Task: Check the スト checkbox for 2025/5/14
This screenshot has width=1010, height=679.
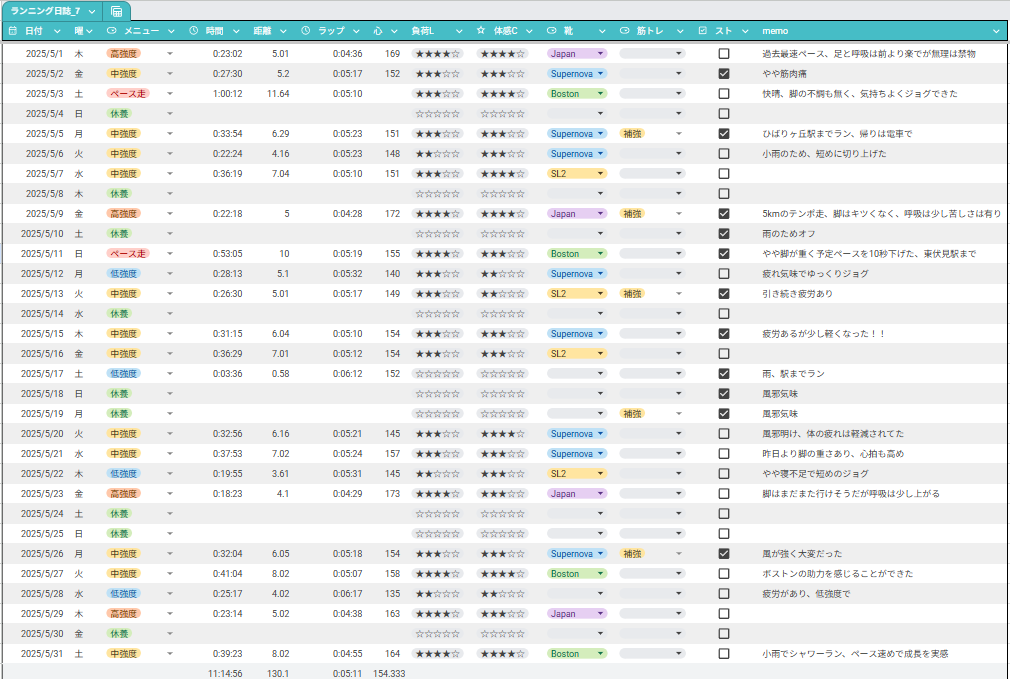Action: pyautogui.click(x=724, y=314)
